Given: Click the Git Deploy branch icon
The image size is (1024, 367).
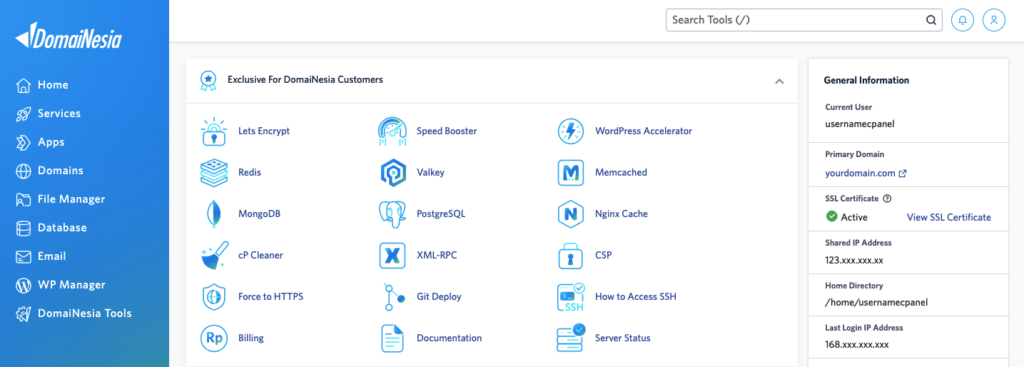Looking at the screenshot, I should coord(393,297).
